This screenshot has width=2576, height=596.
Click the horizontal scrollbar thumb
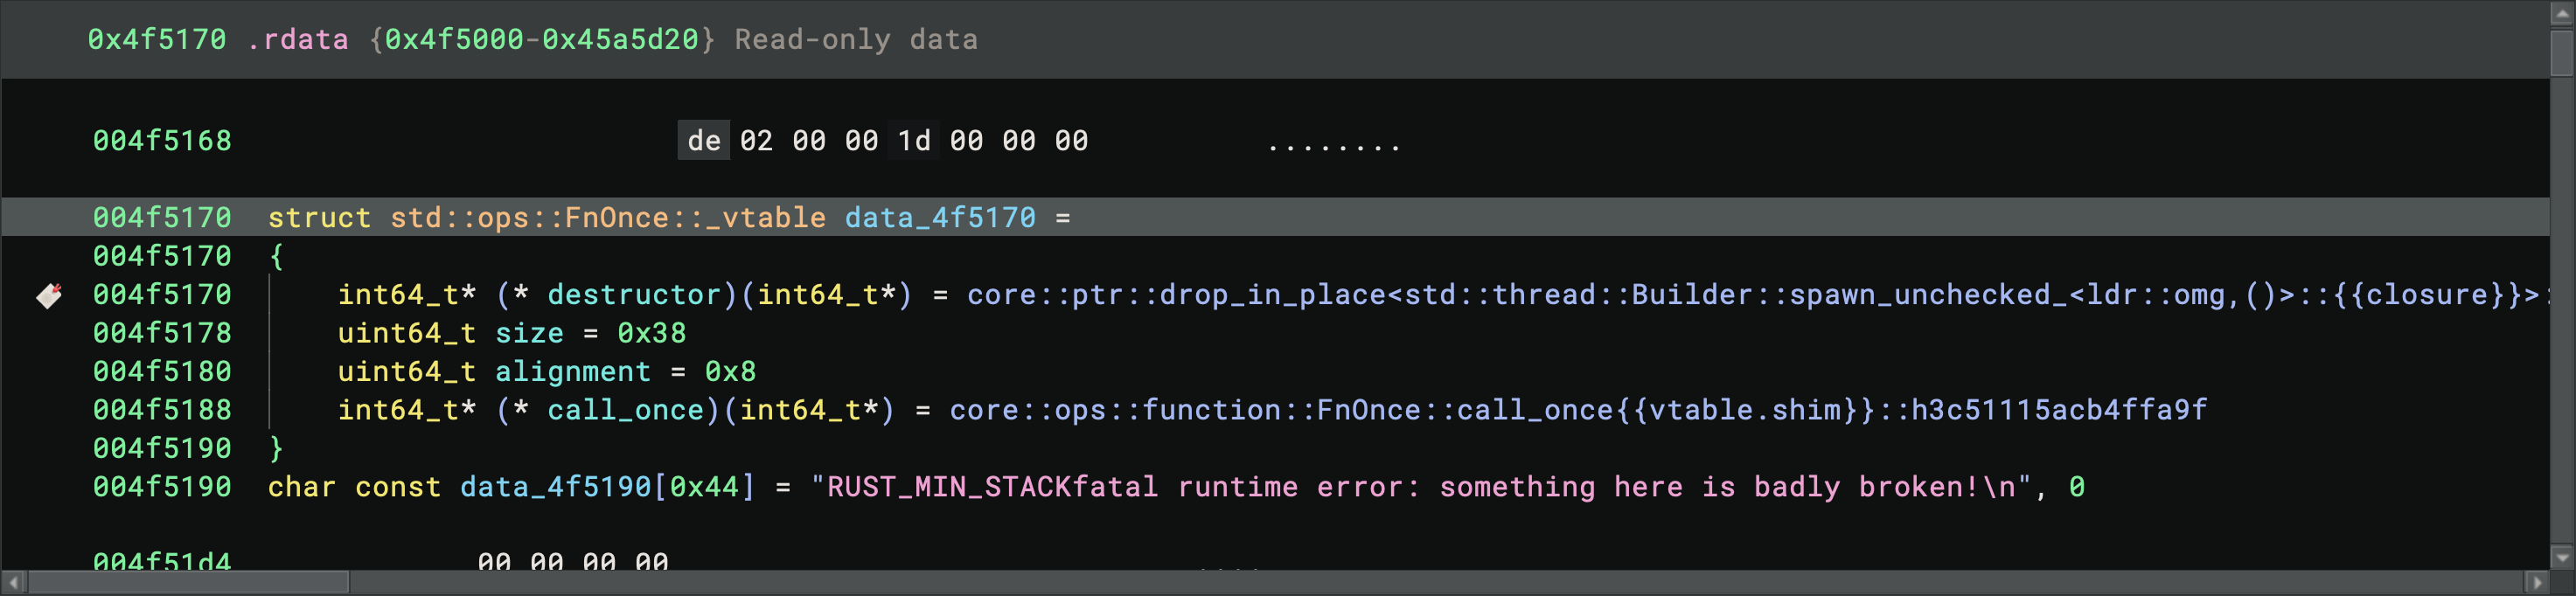pos(188,582)
